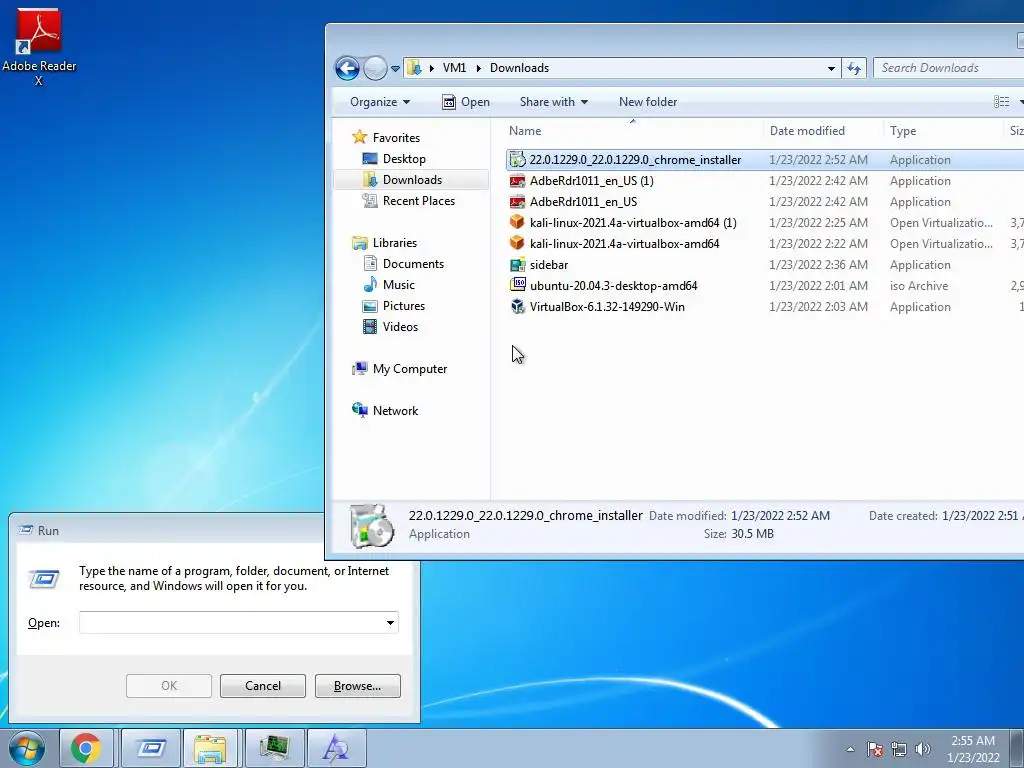This screenshot has height=768, width=1024.
Task: Click the Explorer forward arrow button
Action: point(375,68)
